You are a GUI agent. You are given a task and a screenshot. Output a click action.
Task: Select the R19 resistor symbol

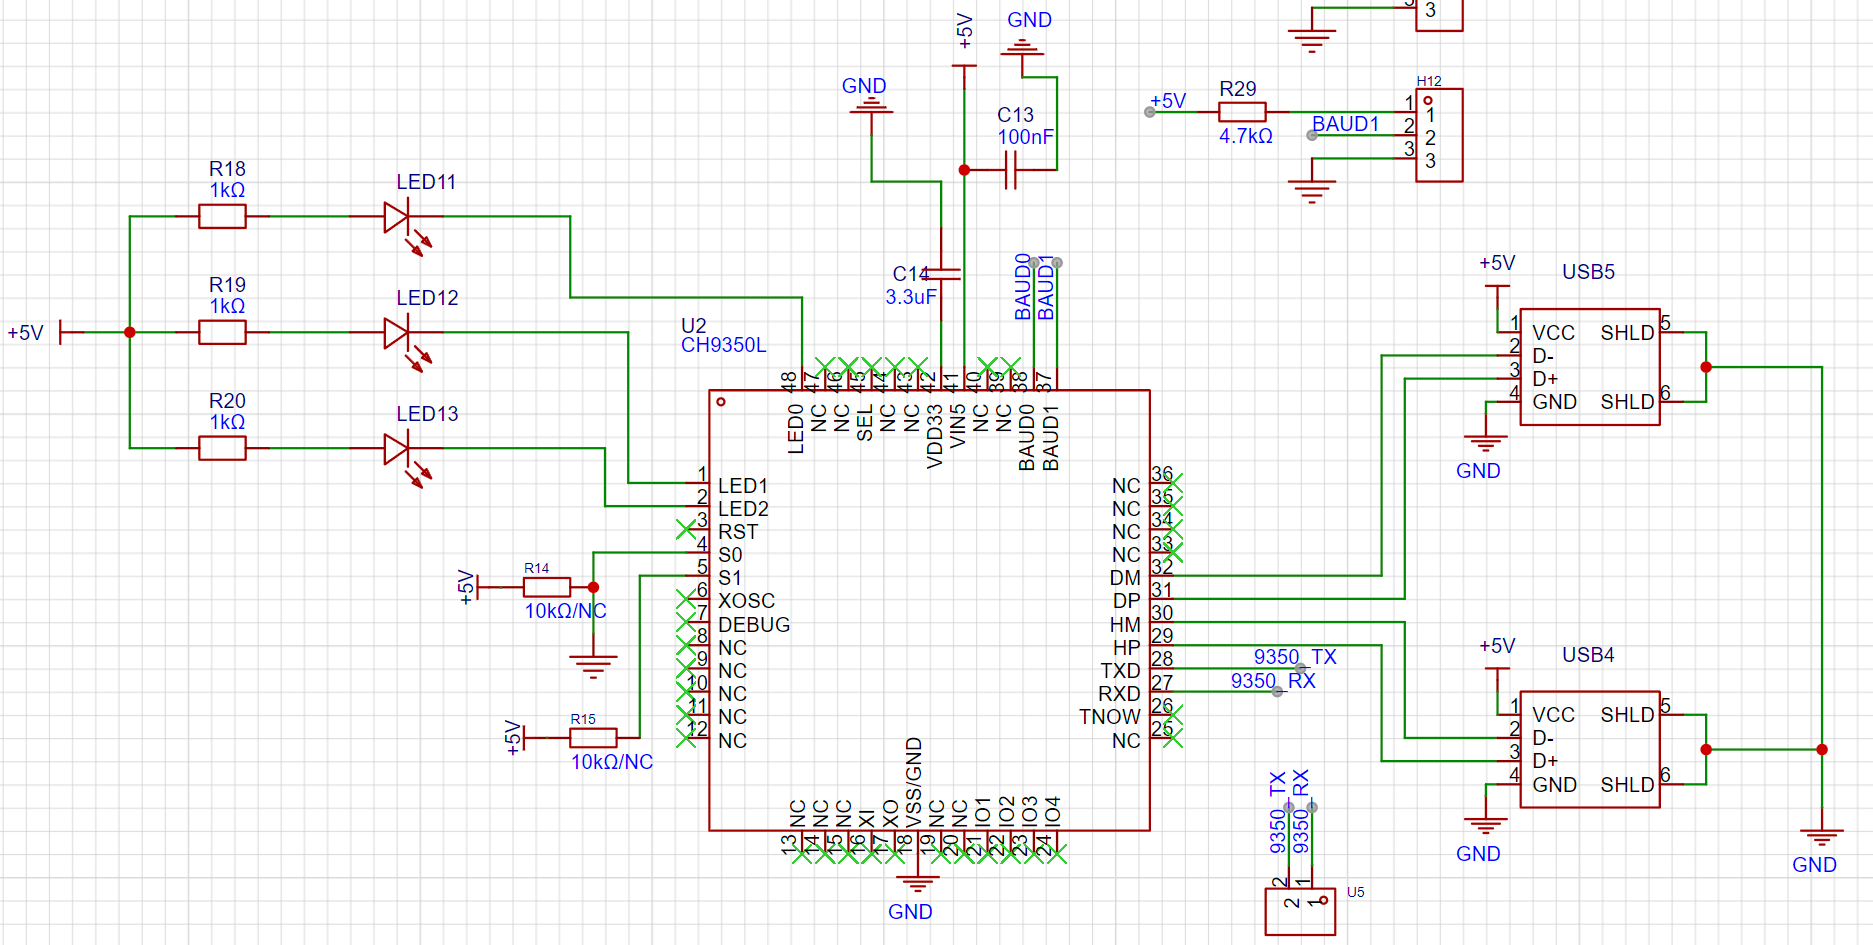pos(222,332)
